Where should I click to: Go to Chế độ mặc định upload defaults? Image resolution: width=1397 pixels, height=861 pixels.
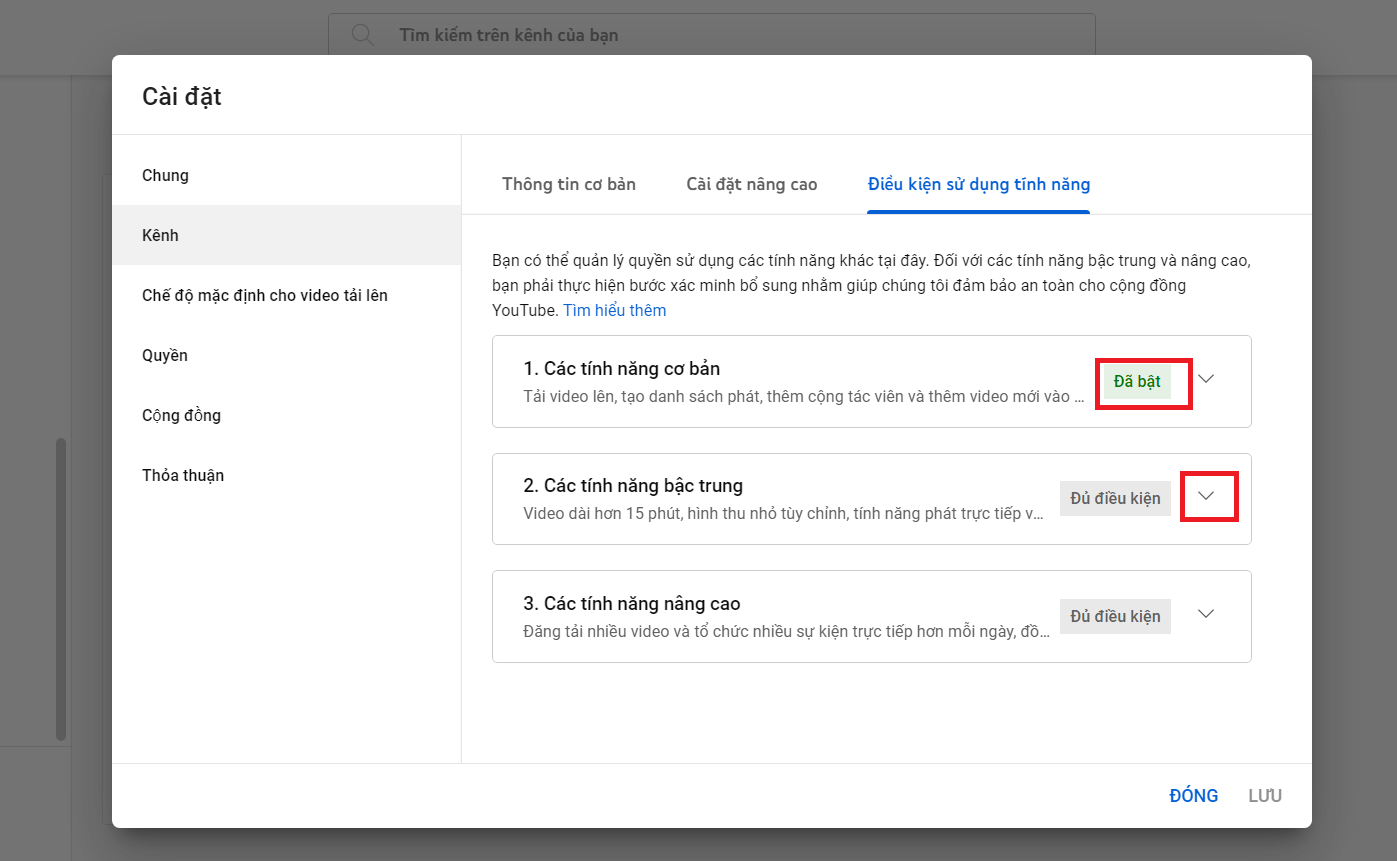point(265,295)
